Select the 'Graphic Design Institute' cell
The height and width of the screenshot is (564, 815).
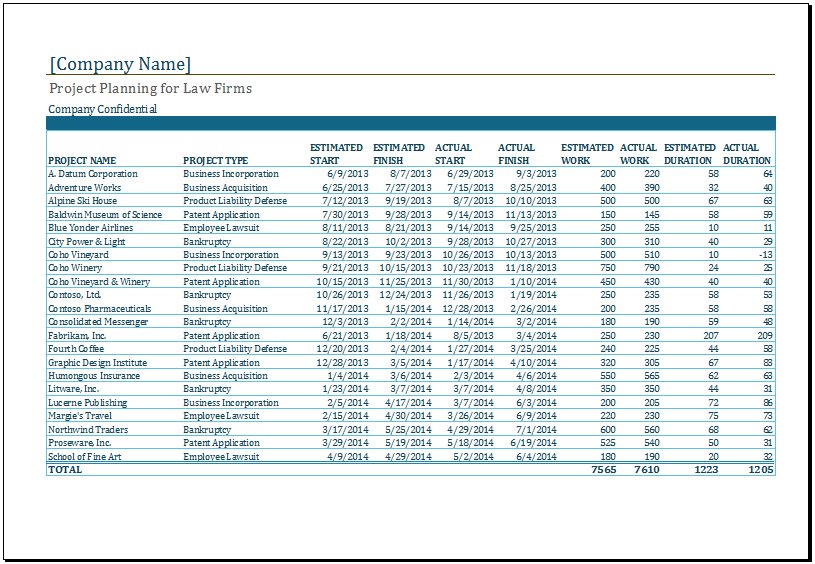pos(98,363)
